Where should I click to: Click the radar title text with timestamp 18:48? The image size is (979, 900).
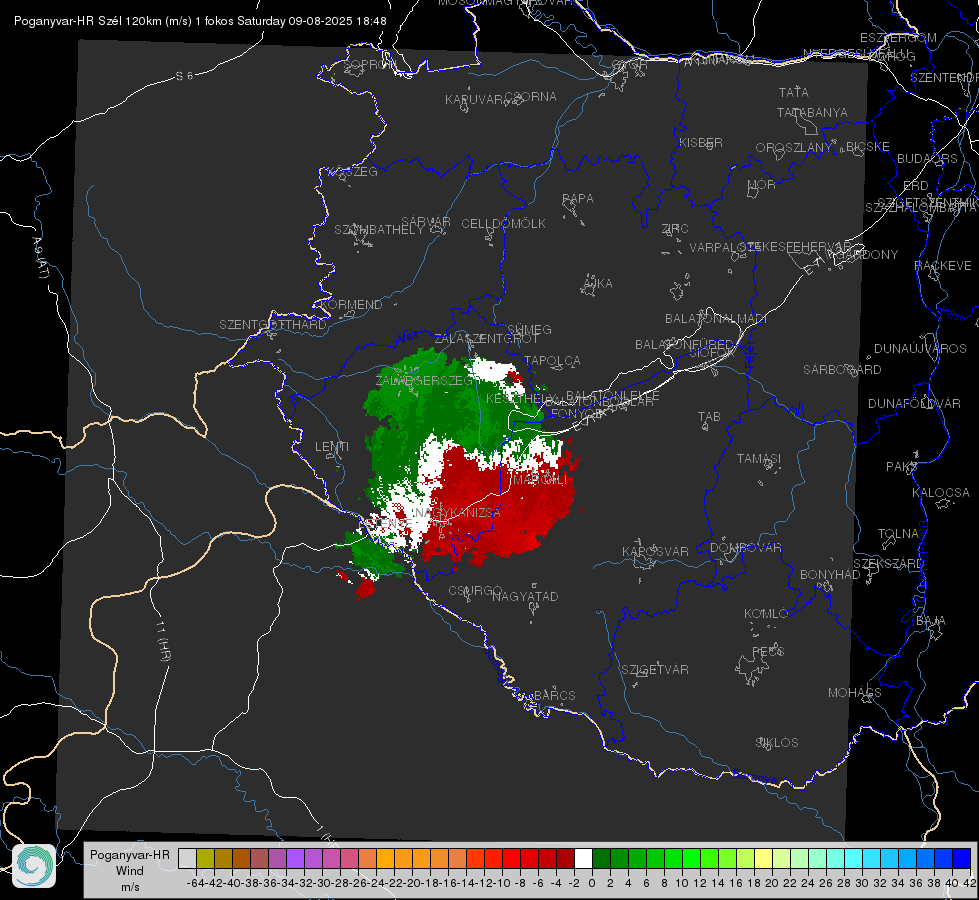[x=200, y=21]
